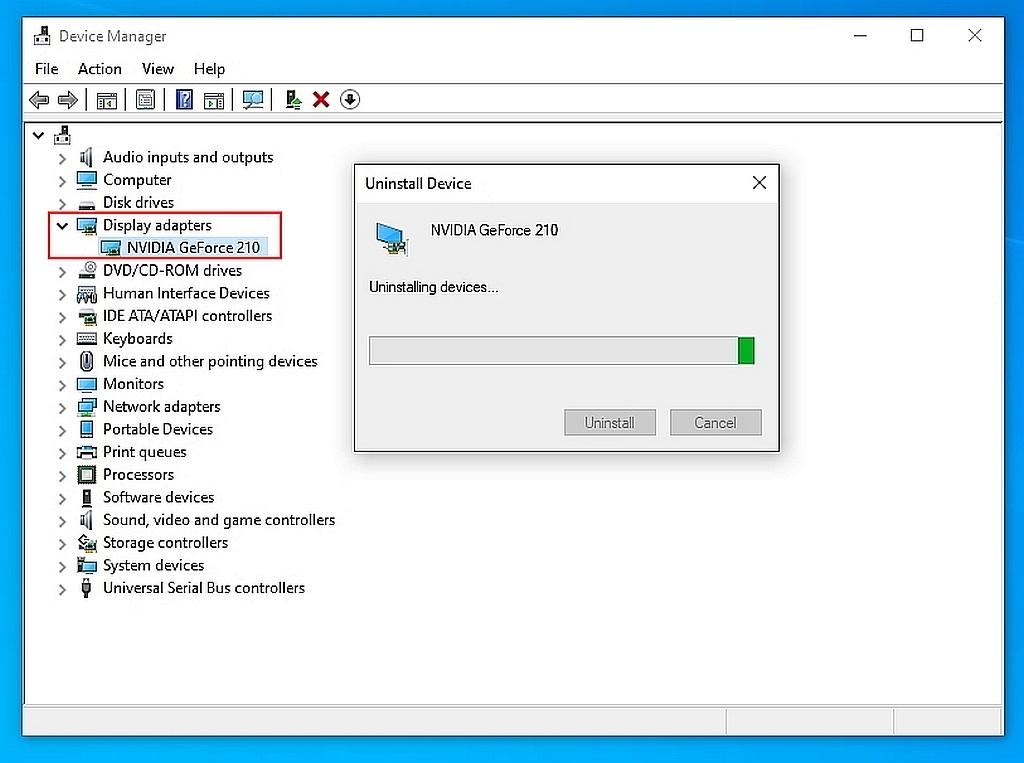The image size is (1024, 763).
Task: Click the DVD/CD-ROM drives disc icon
Action: [x=87, y=270]
